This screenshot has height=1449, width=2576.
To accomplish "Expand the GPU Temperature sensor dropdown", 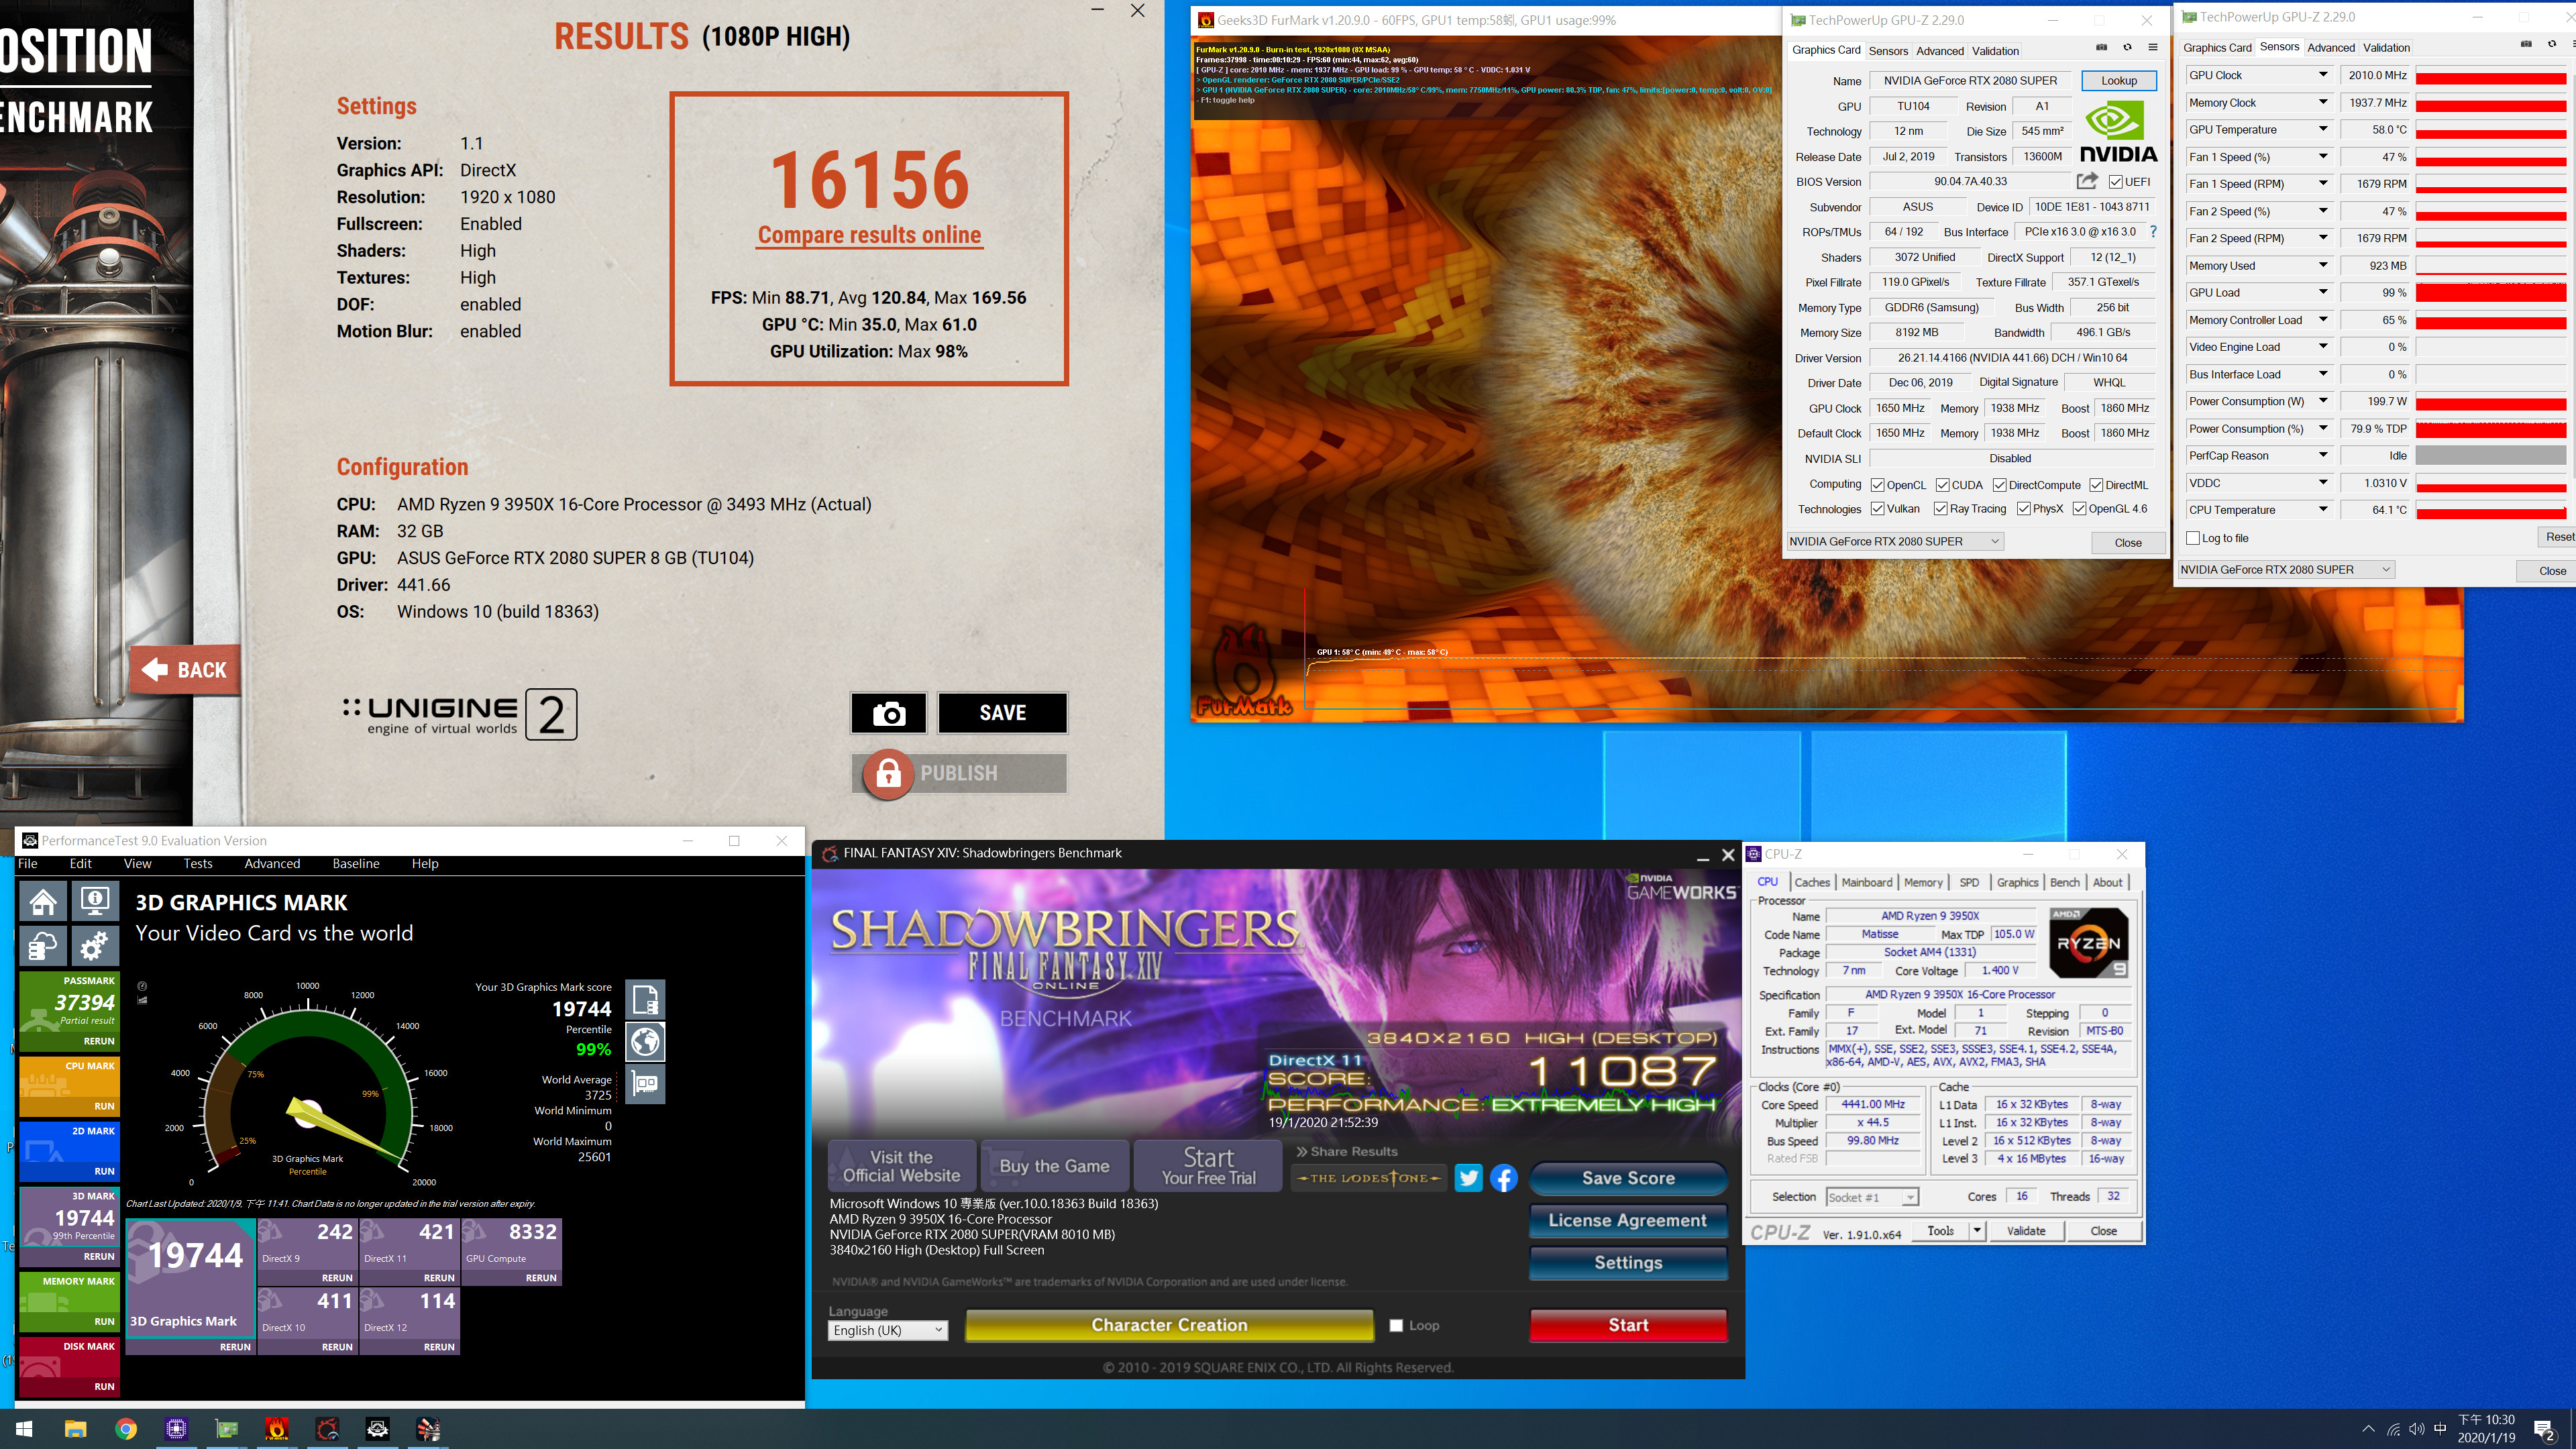I will tap(2323, 129).
